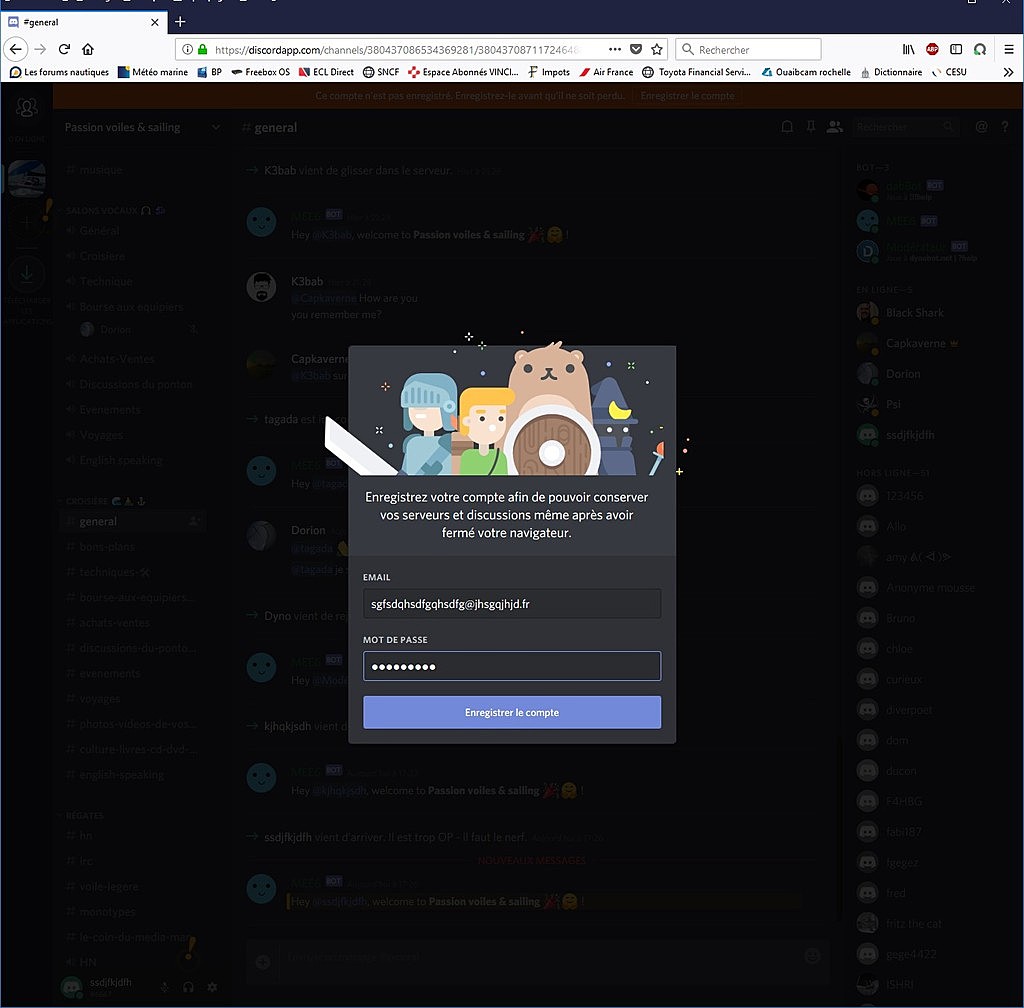This screenshot has height=1008, width=1024.
Task: Open the Freebox OS bookmark
Action: 260,72
